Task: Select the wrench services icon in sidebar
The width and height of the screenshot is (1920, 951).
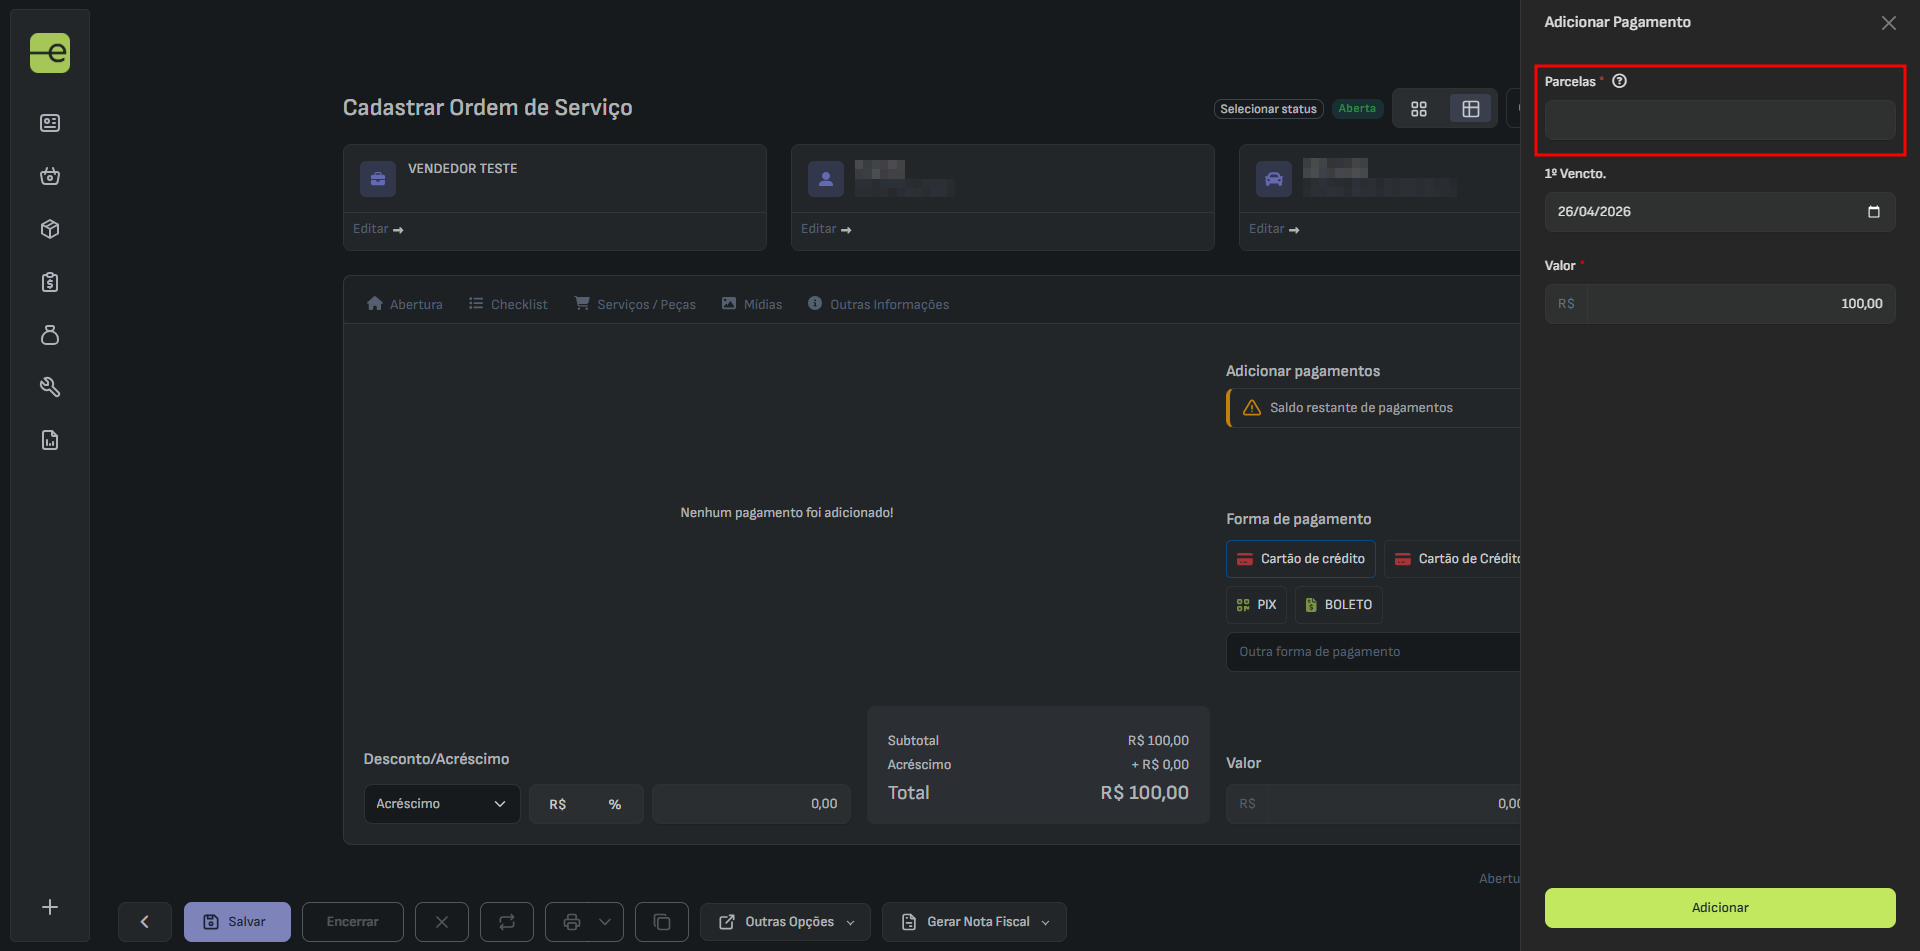Action: pyautogui.click(x=50, y=387)
